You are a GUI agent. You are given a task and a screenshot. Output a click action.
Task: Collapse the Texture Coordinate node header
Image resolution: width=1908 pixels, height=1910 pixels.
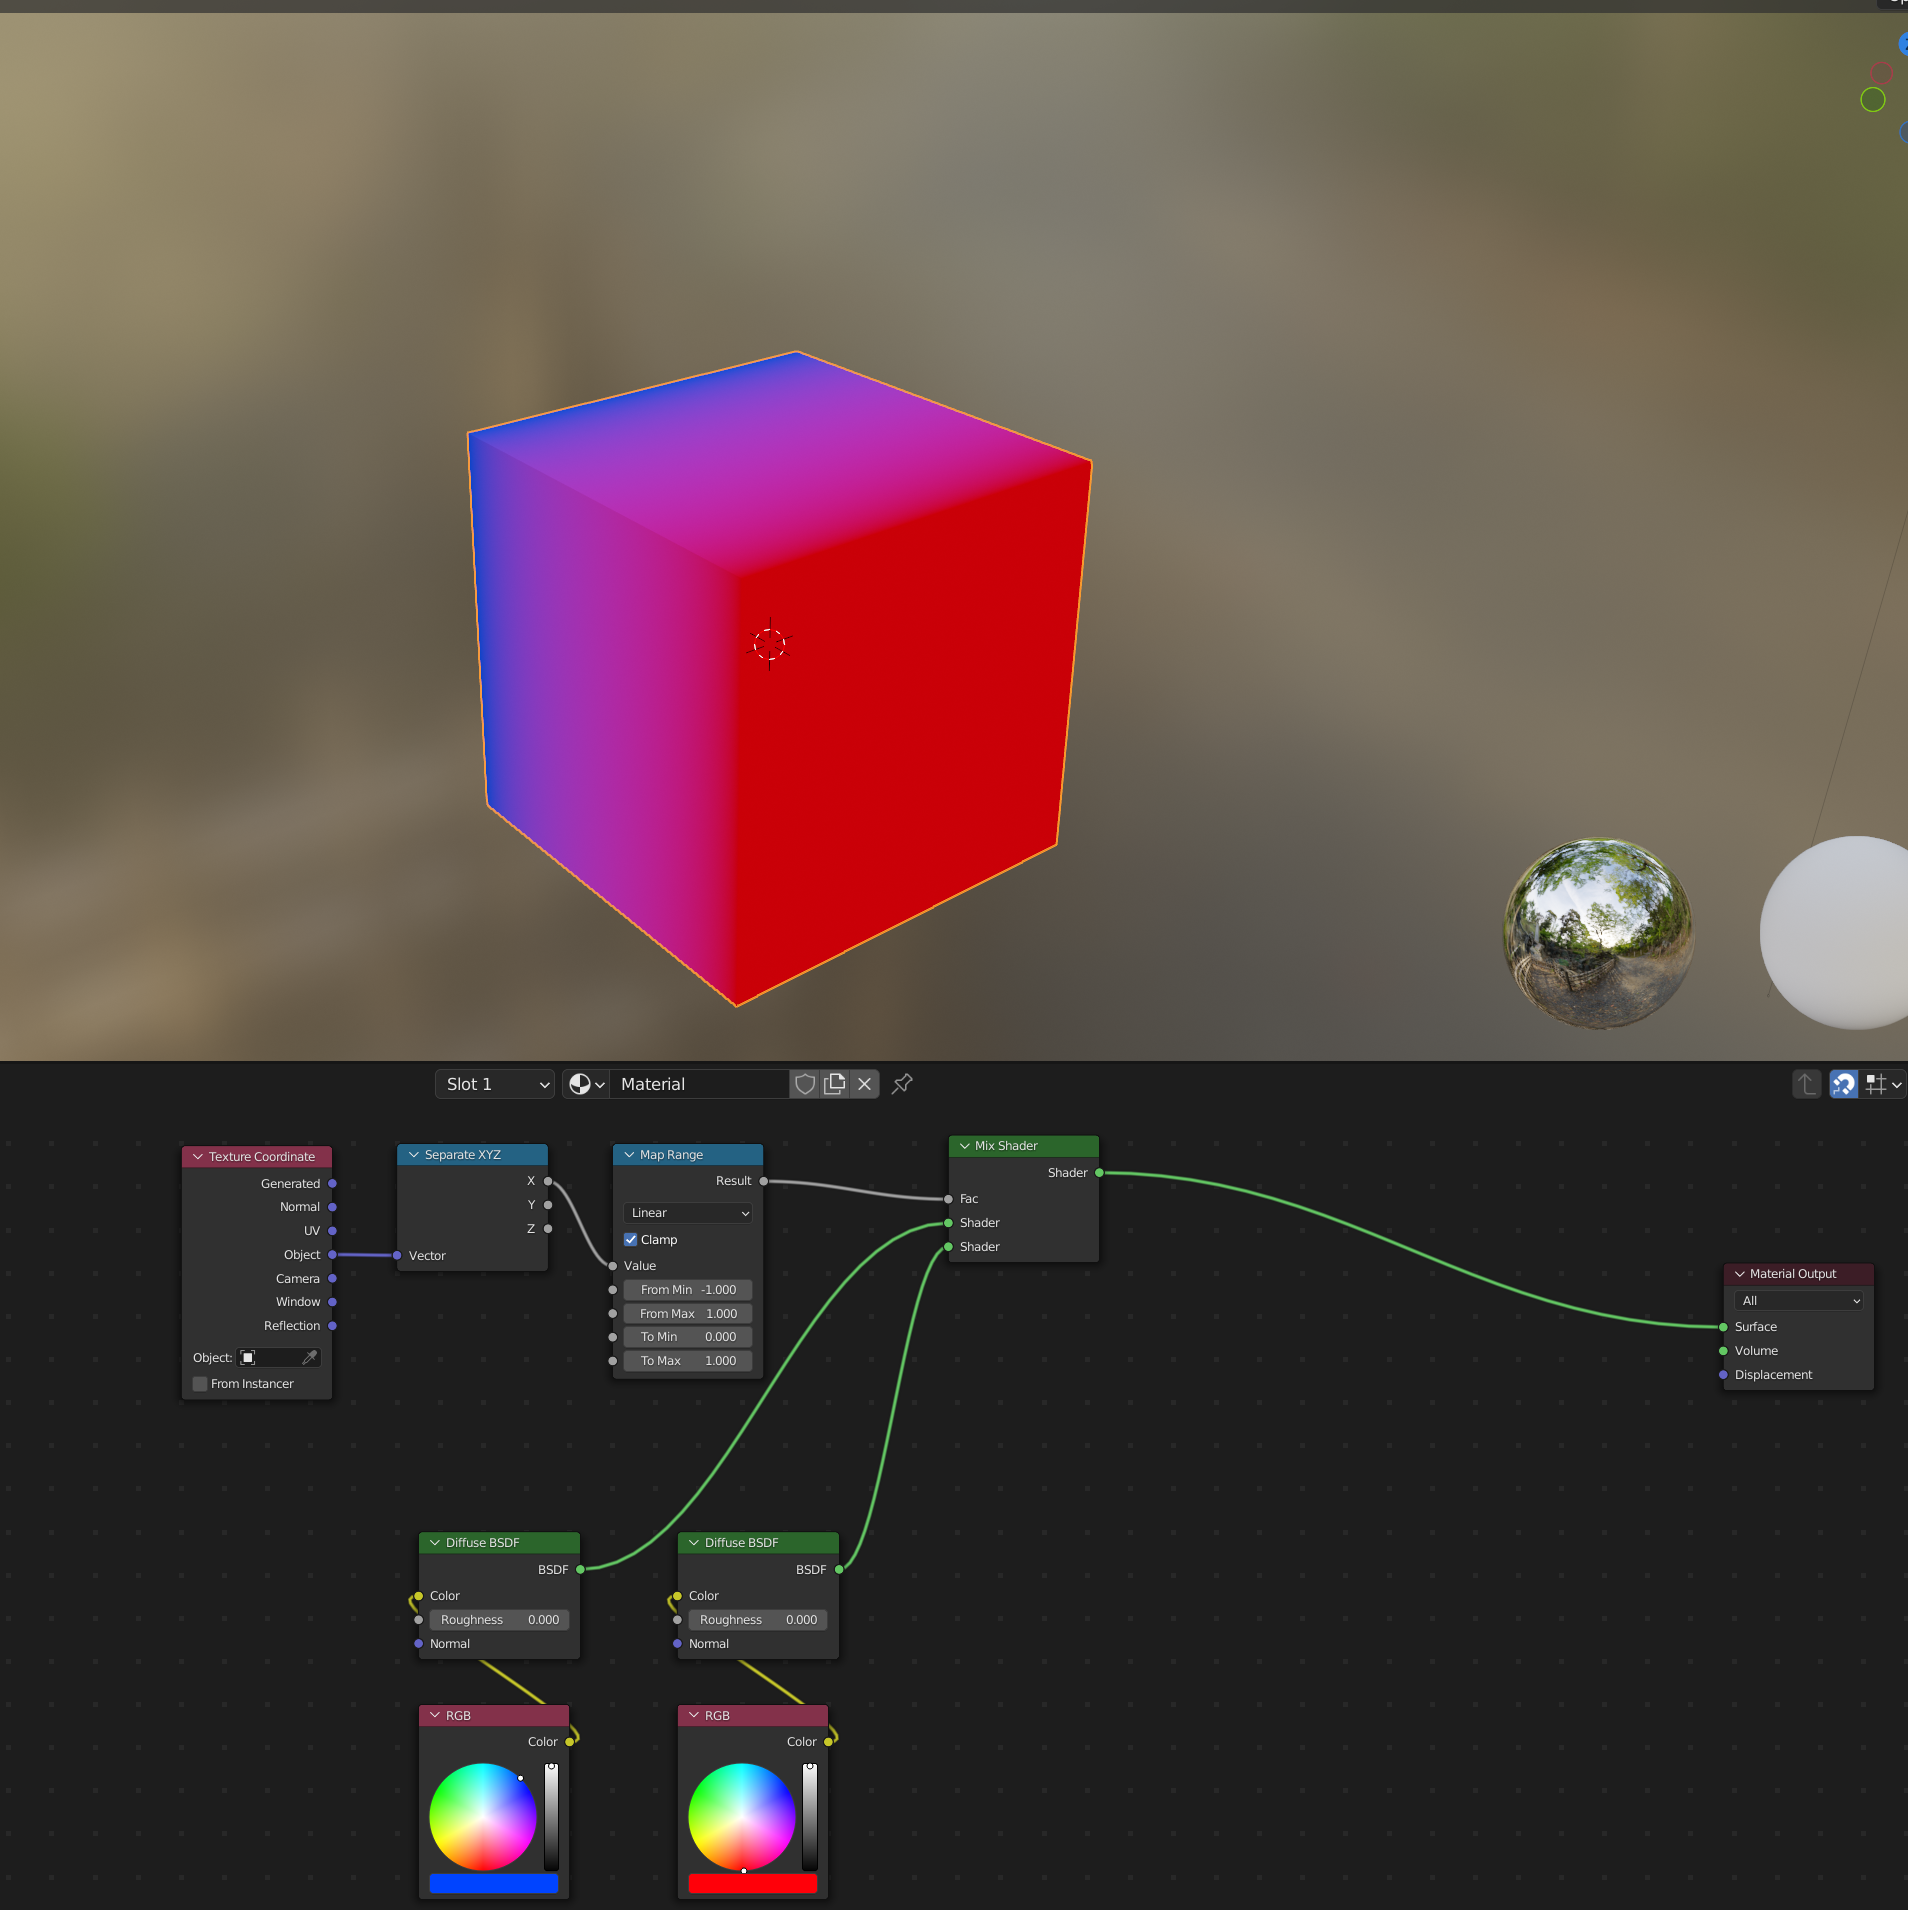coord(197,1156)
